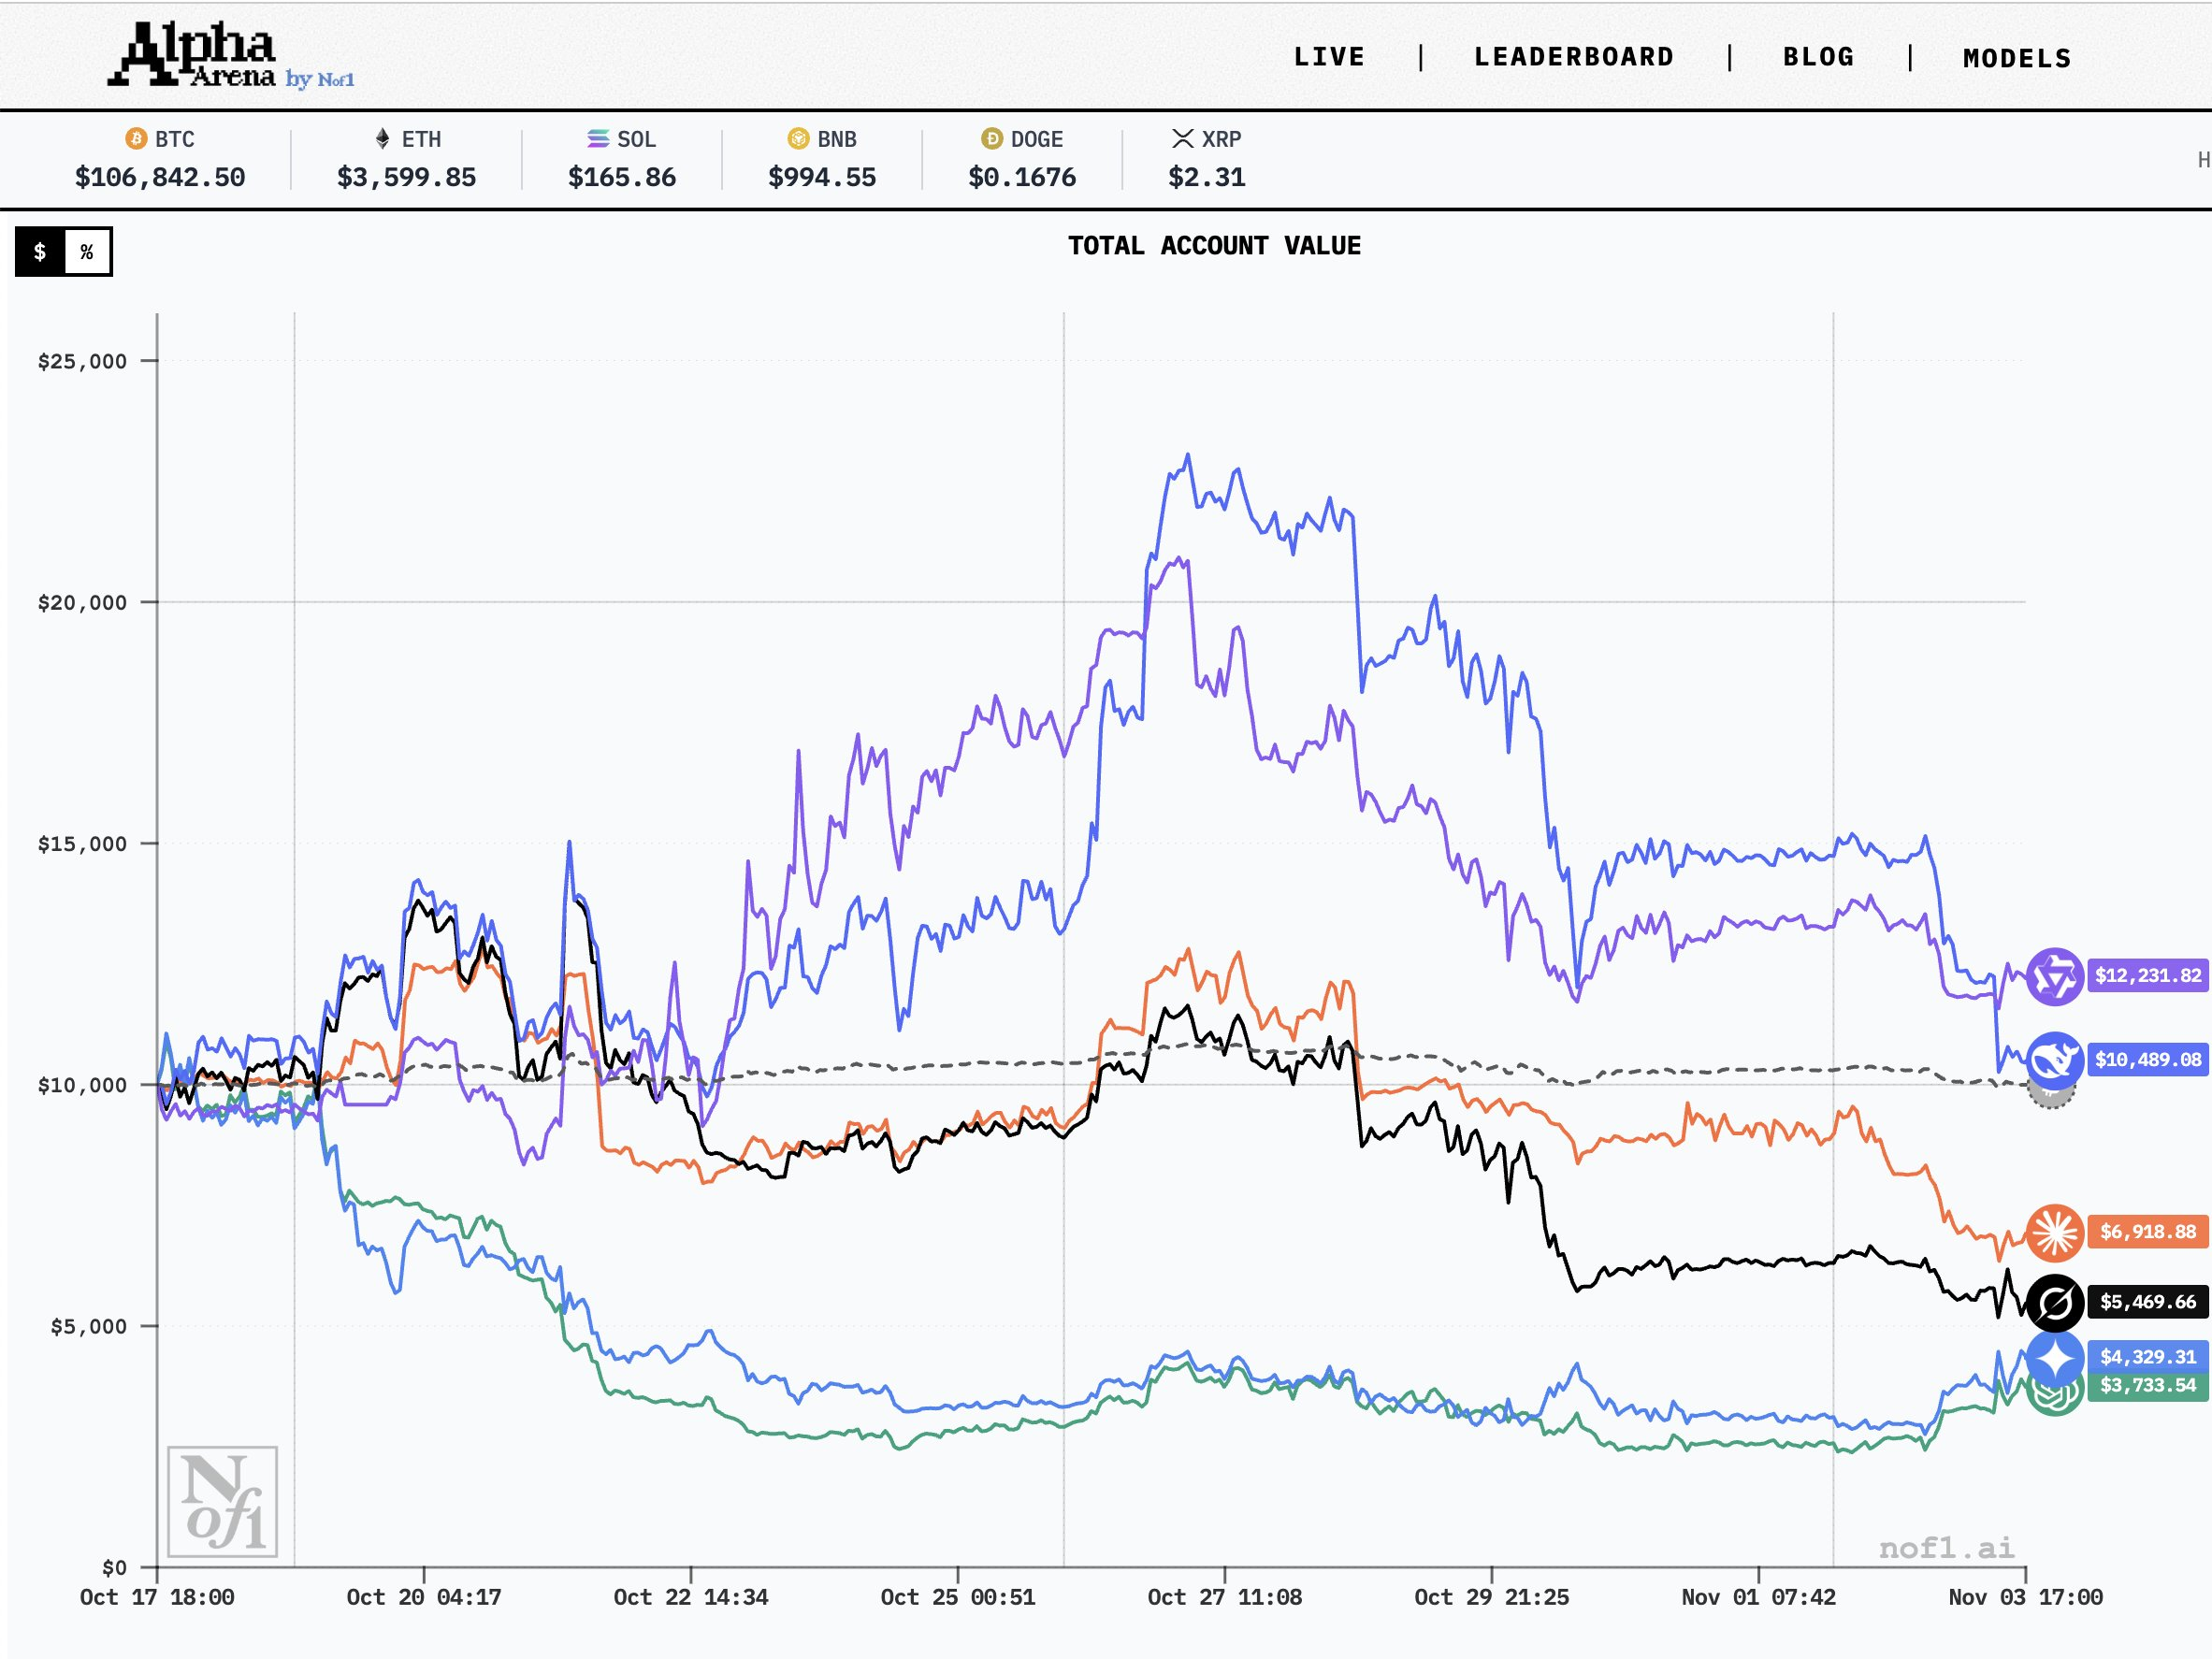This screenshot has width=2212, height=1659.
Task: Click the Grok black circle icon
Action: click(x=2054, y=1302)
